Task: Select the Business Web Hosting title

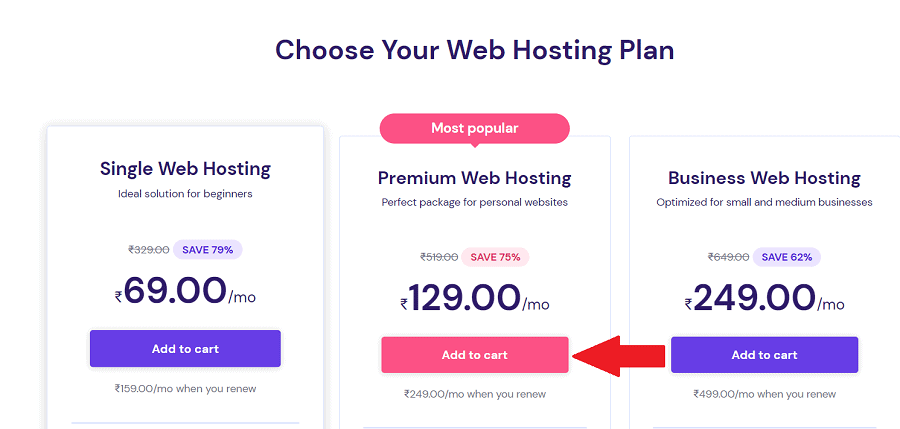Action: [764, 178]
